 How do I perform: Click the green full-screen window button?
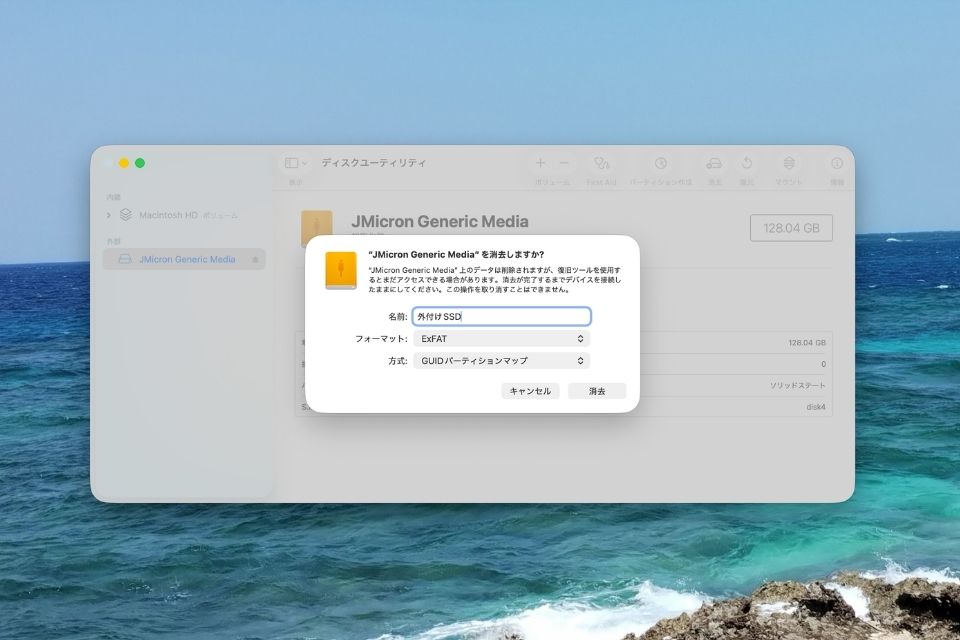click(x=140, y=163)
